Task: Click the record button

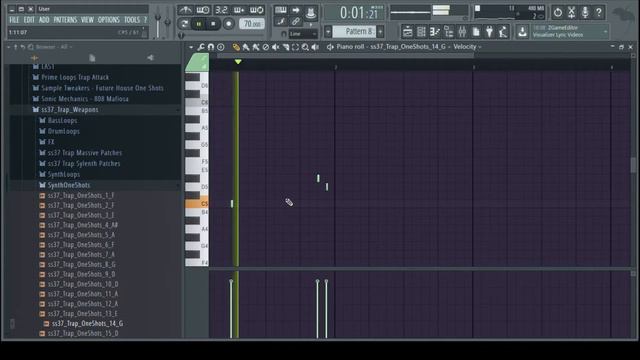Action: click(x=229, y=24)
